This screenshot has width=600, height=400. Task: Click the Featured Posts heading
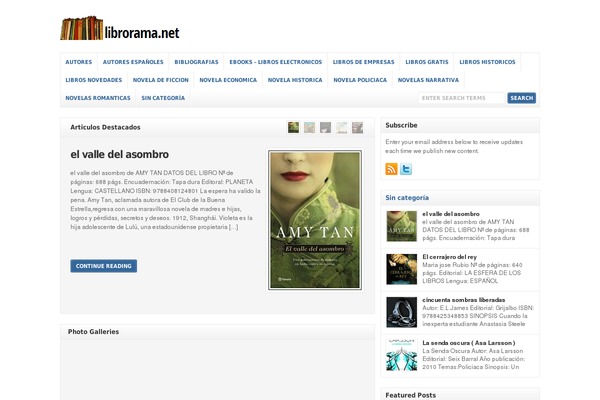coord(411,395)
